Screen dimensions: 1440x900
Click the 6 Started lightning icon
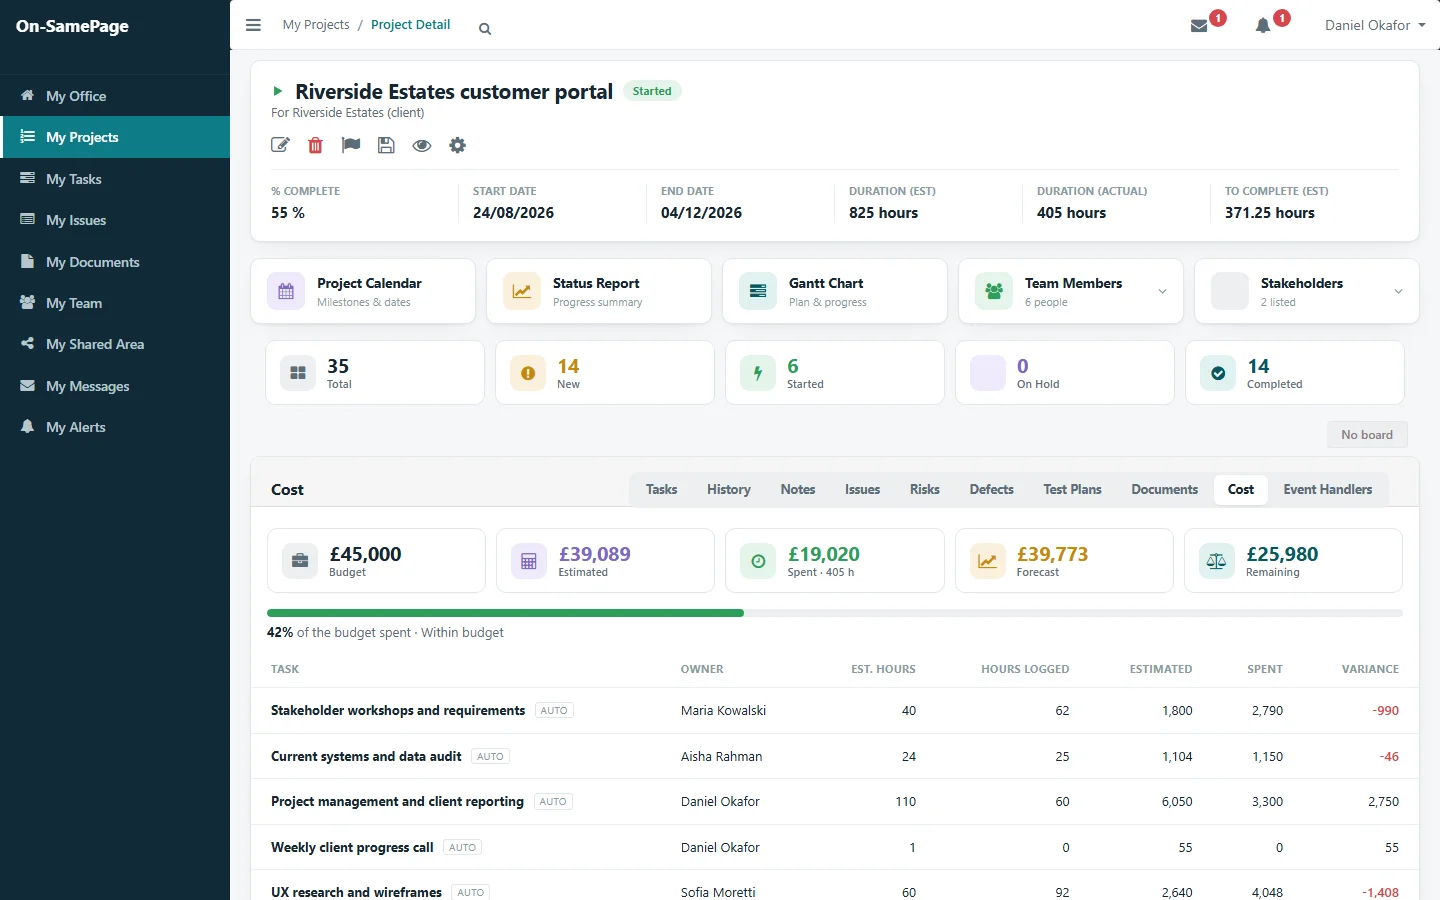click(x=758, y=373)
